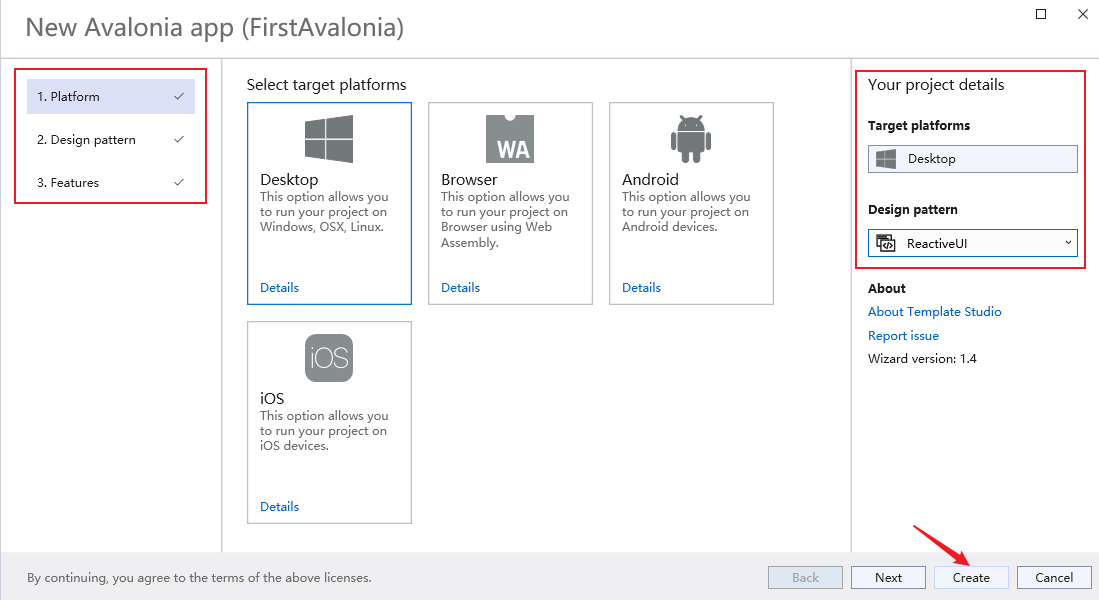Select the iOS platform card
The image size is (1099, 600).
pyautogui.click(x=329, y=423)
